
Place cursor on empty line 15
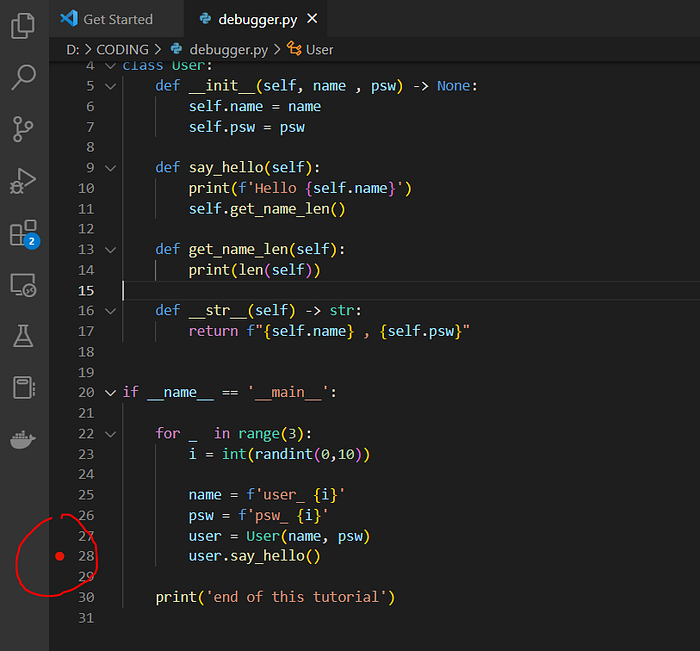(411, 291)
